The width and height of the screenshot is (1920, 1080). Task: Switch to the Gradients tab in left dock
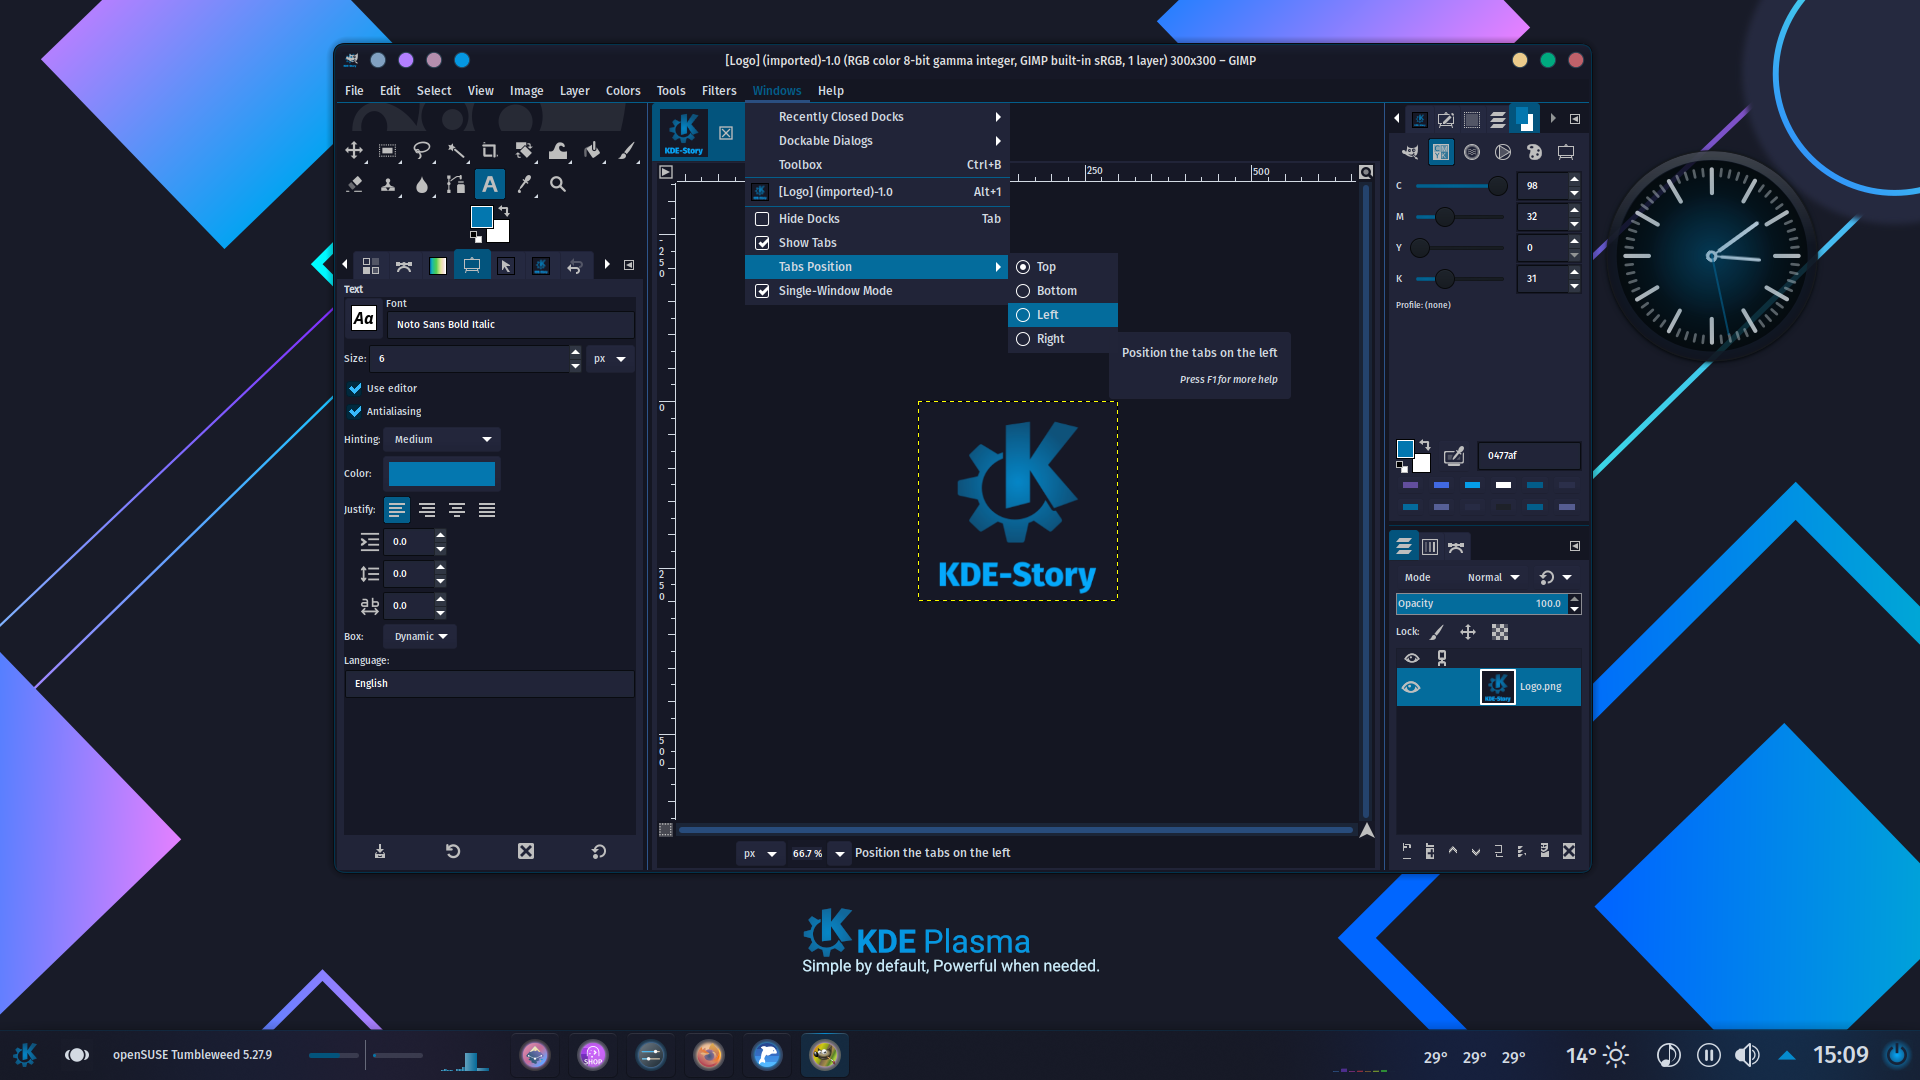tap(438, 266)
